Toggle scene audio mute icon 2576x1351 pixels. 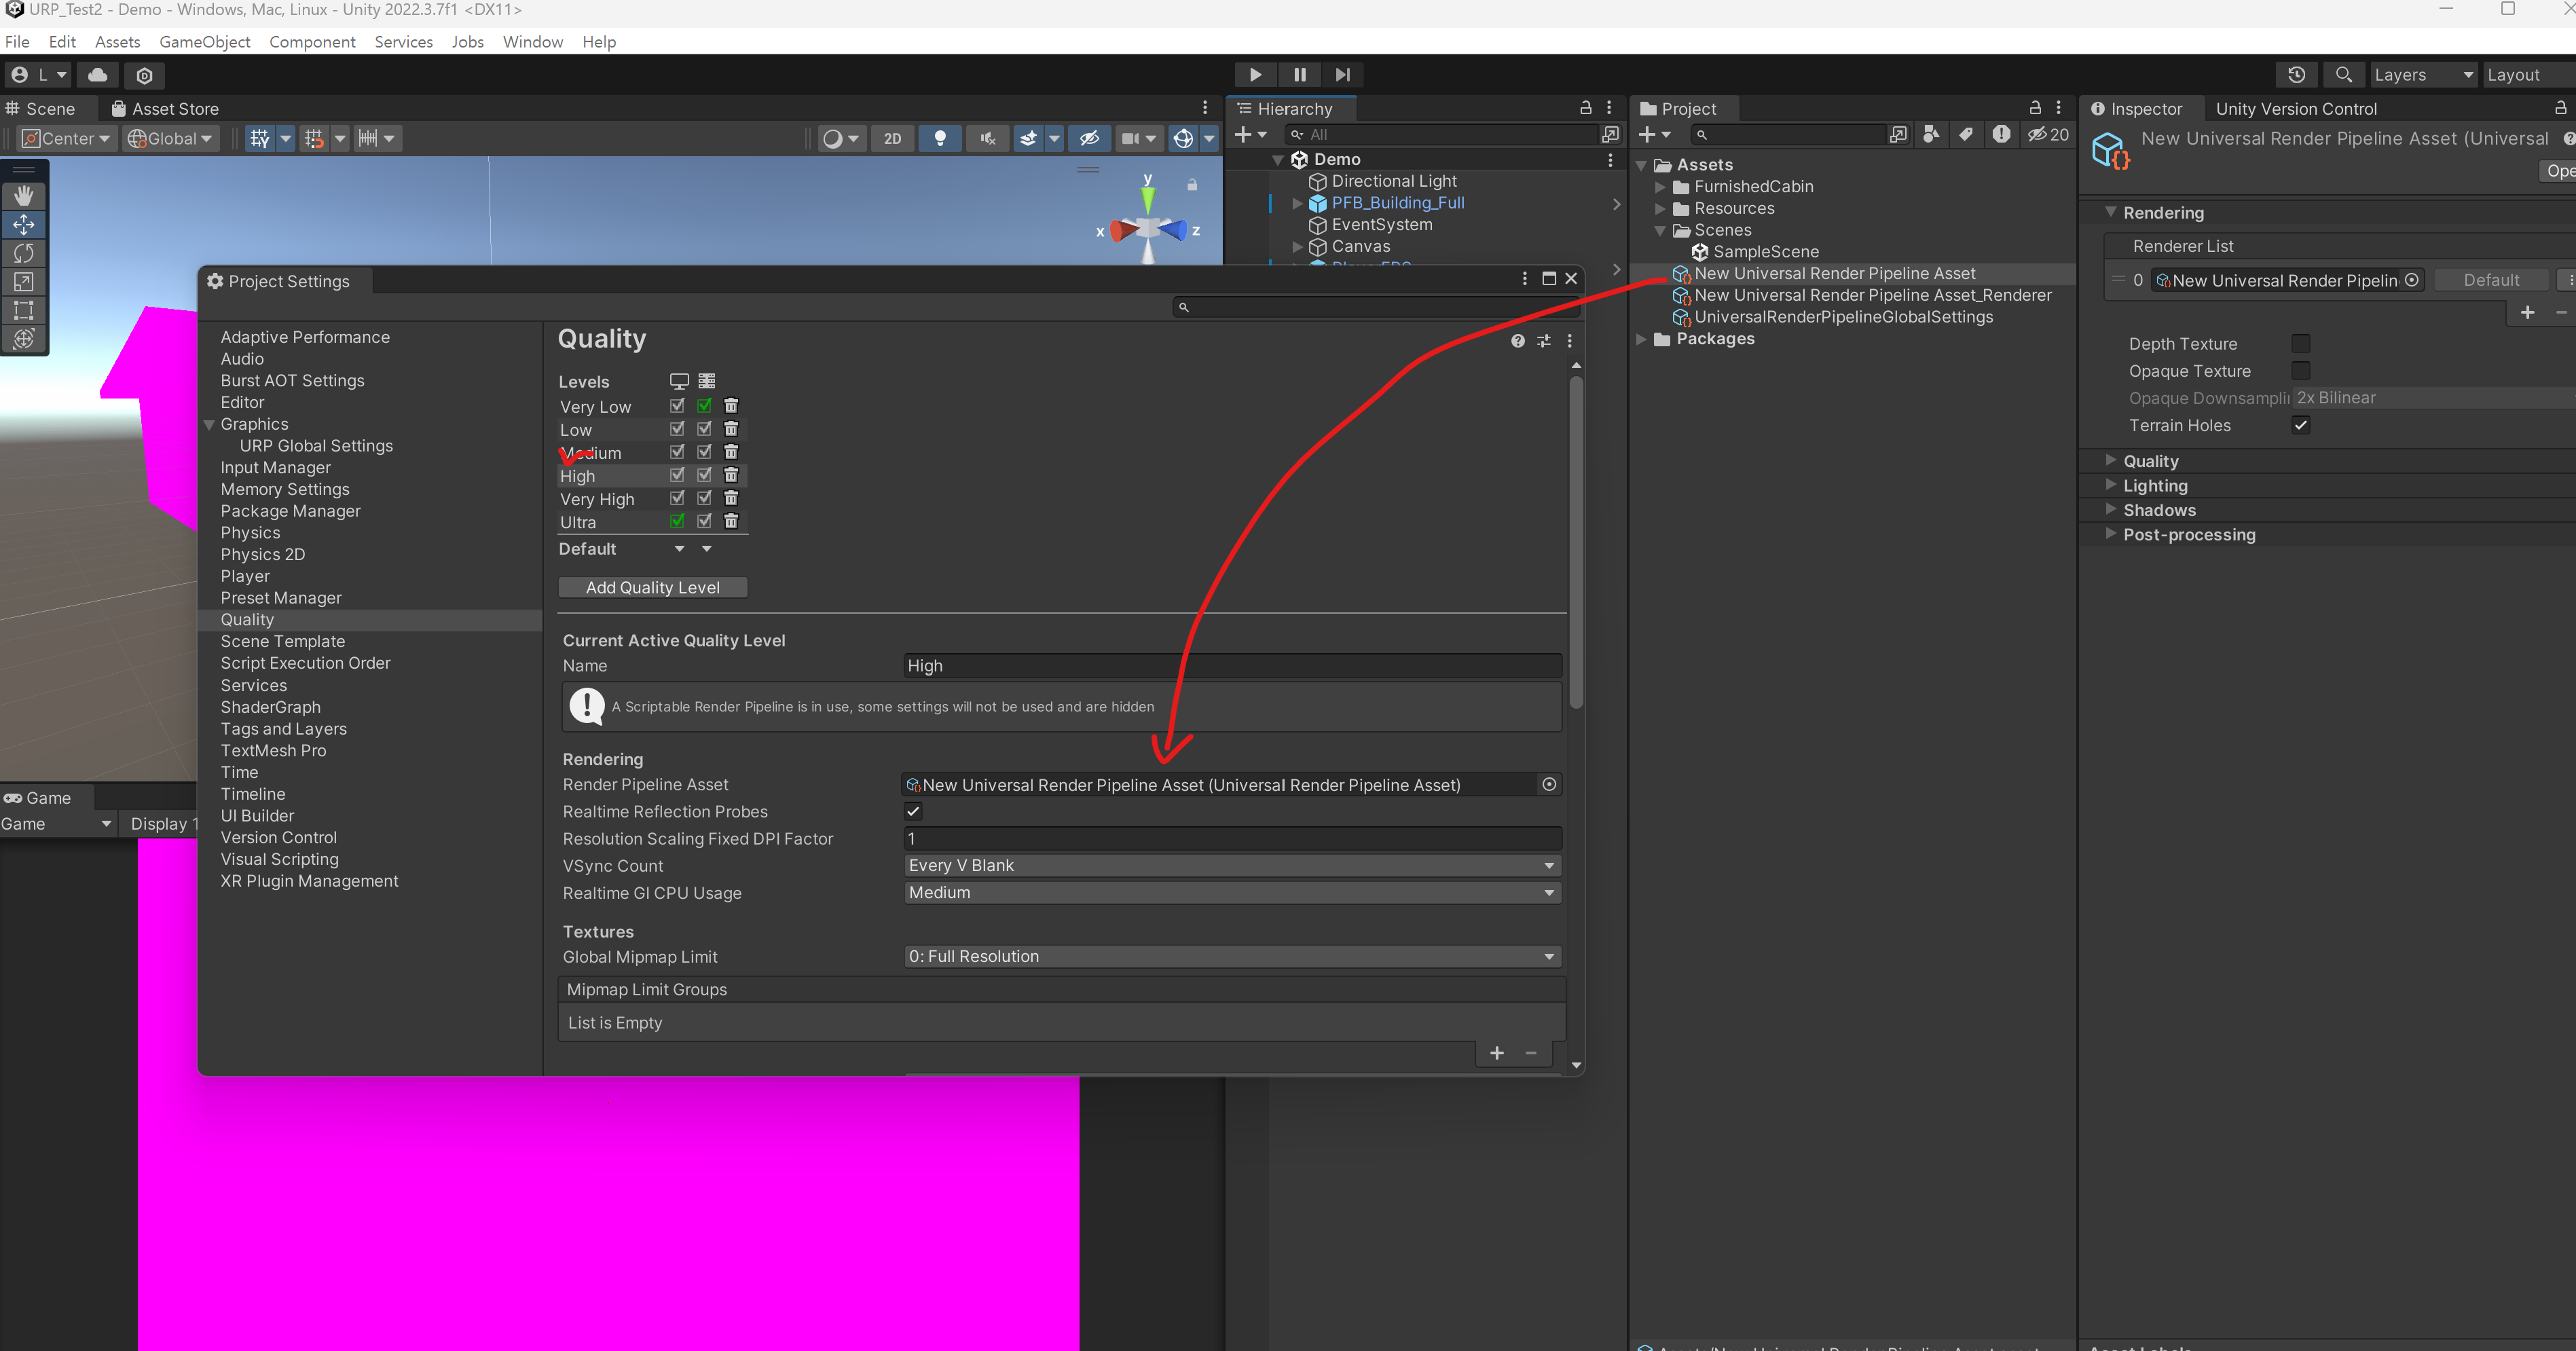[987, 139]
